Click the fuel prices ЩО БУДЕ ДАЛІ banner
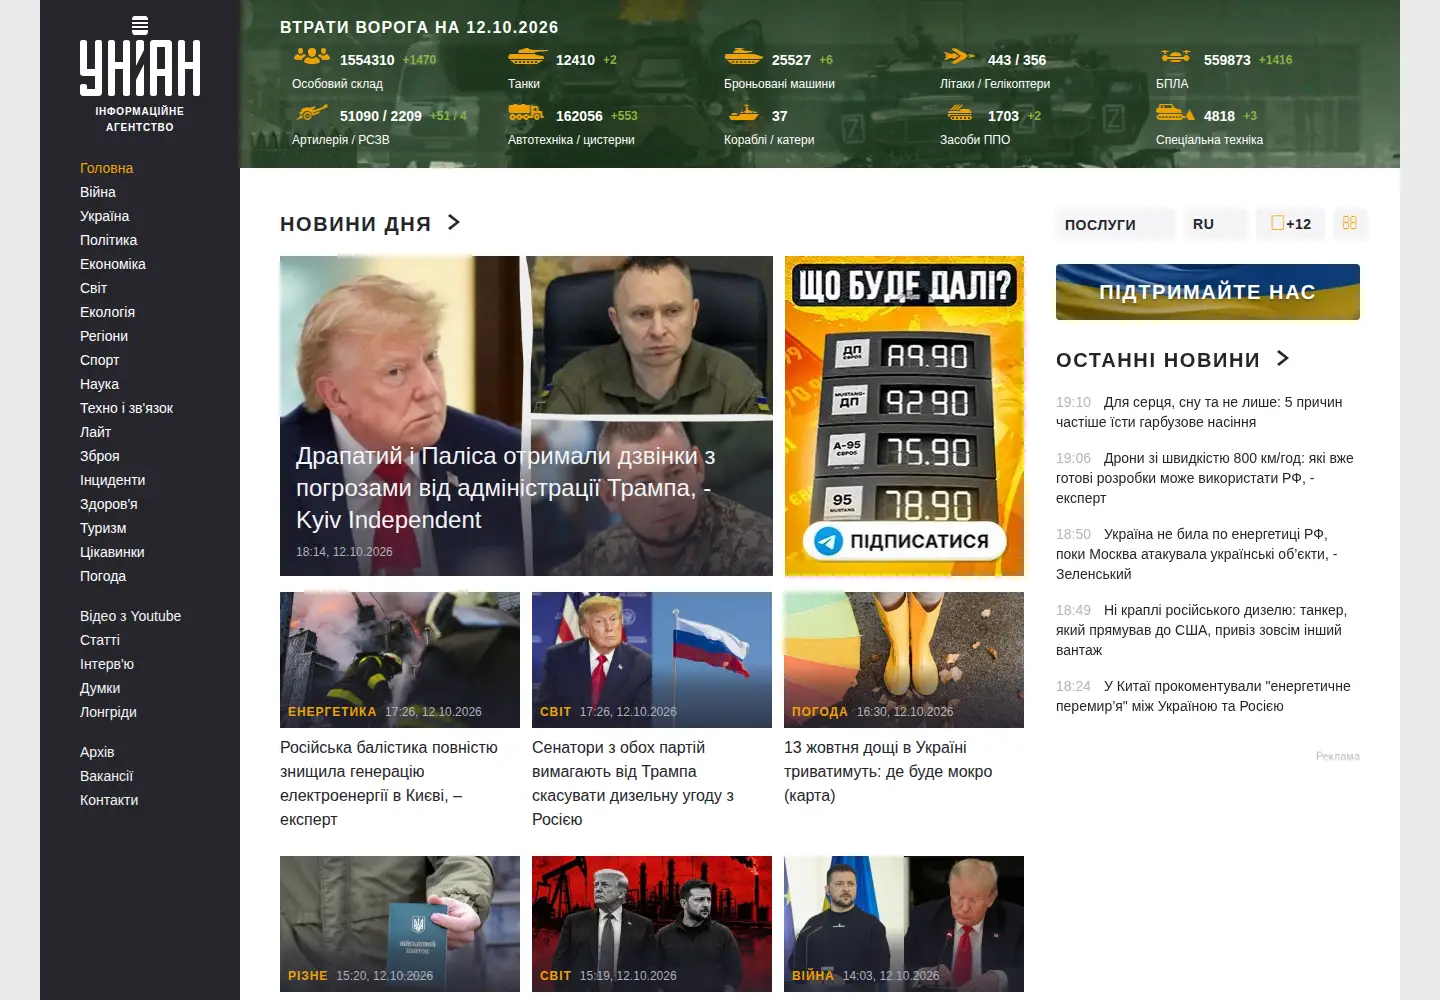The height and width of the screenshot is (1000, 1440). tap(904, 416)
